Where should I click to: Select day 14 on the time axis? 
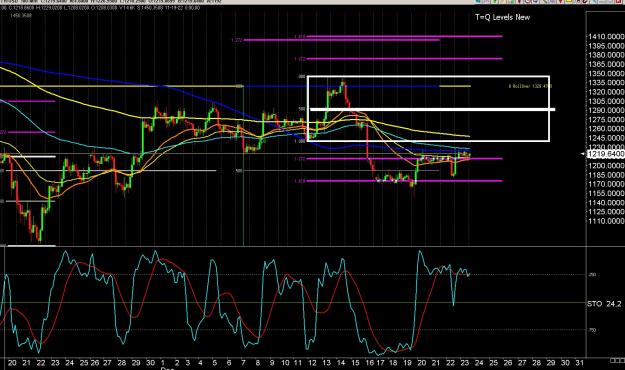(x=340, y=363)
